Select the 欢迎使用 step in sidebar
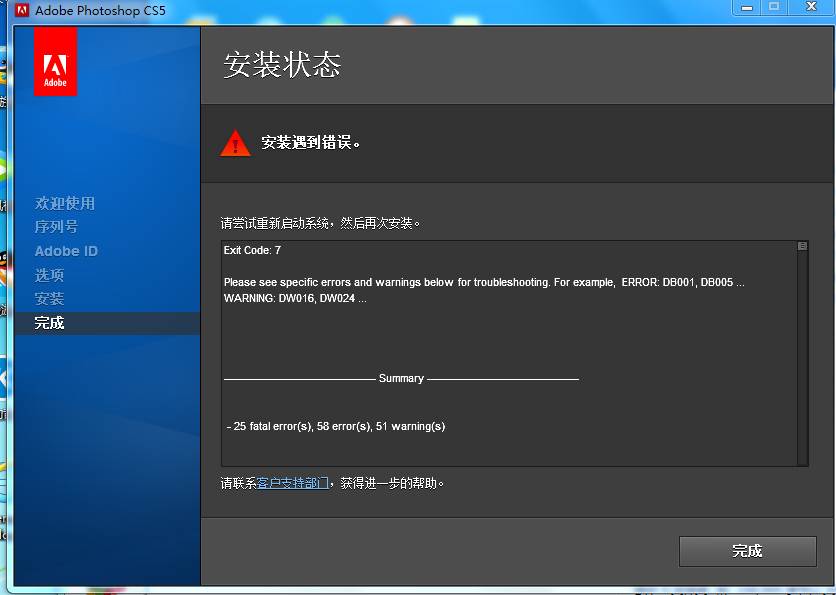836x595 pixels. 65,203
